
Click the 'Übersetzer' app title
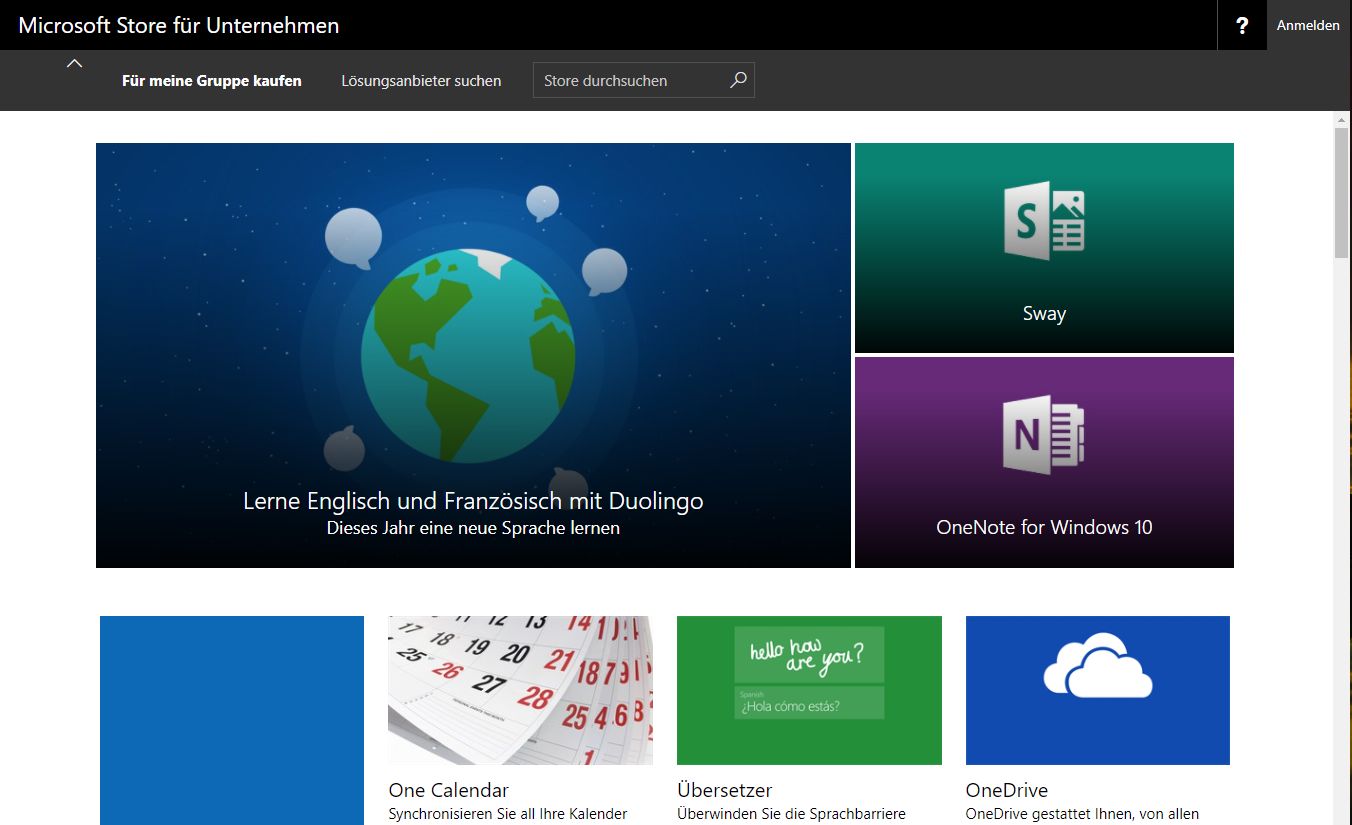(725, 790)
